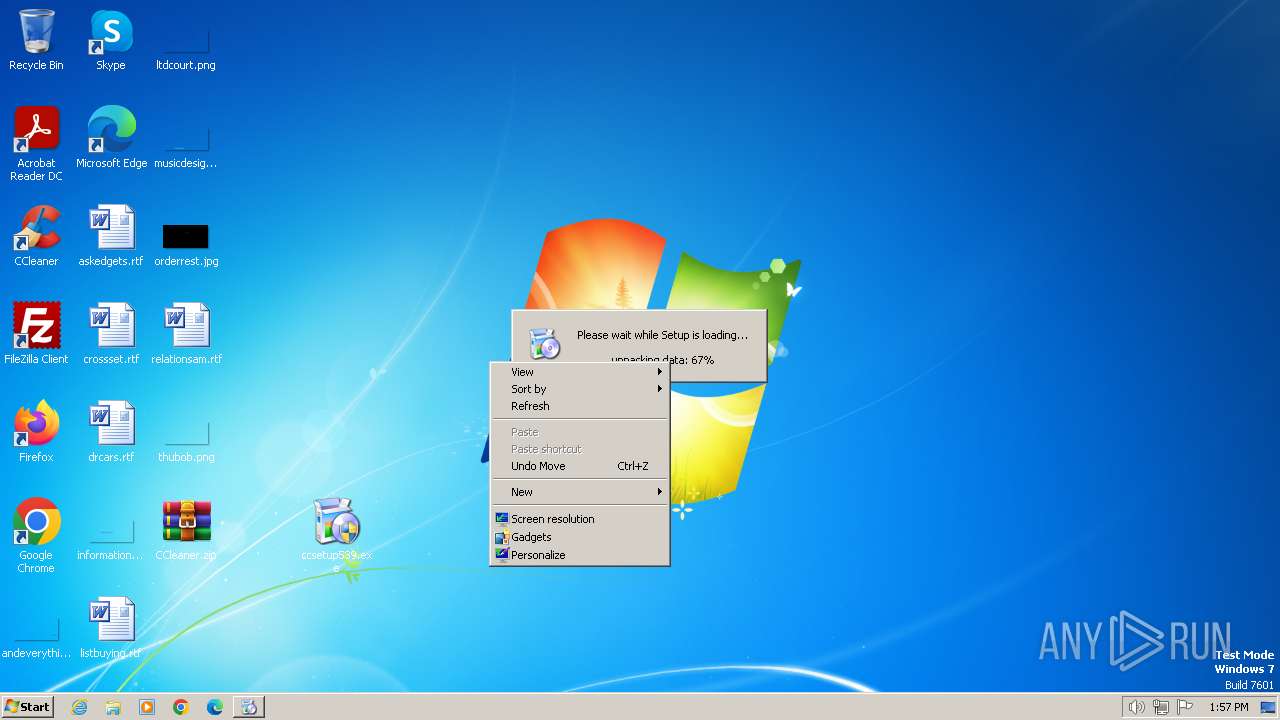Click Show desktop button at taskbar end
This screenshot has height=720, width=1280.
[x=1269, y=707]
